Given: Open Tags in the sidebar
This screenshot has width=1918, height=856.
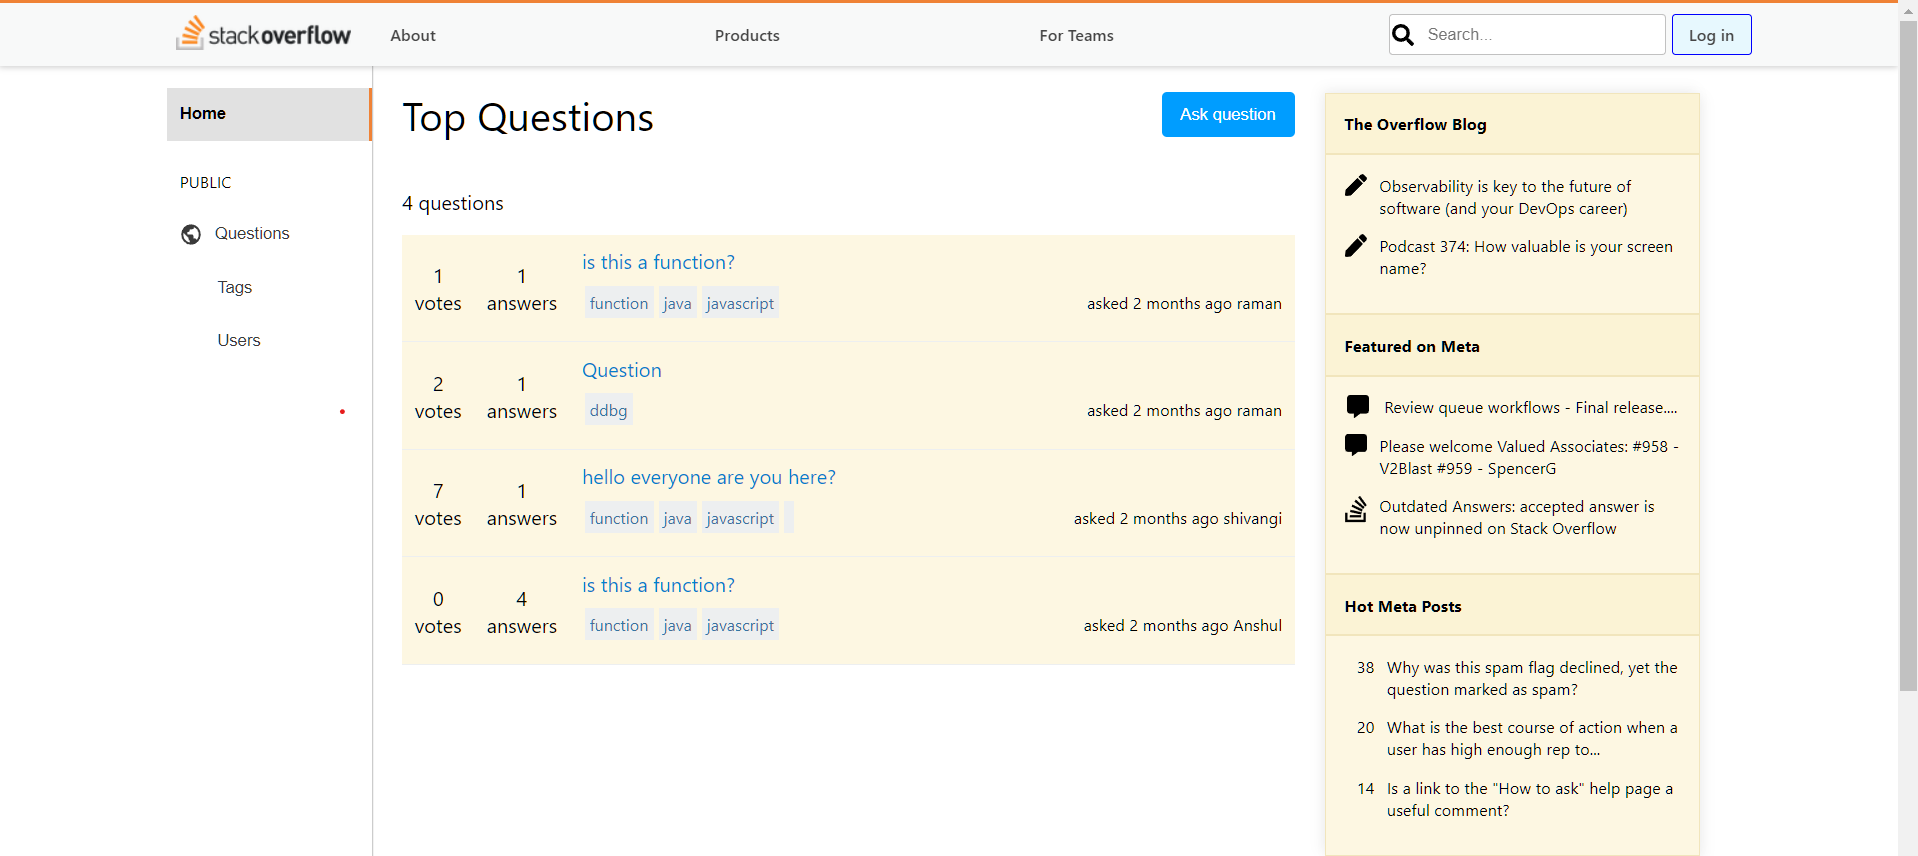Looking at the screenshot, I should pos(235,287).
